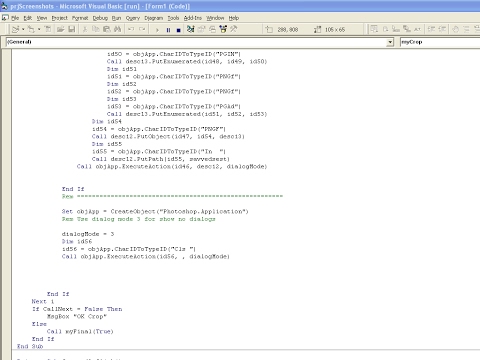Click the Undo arrow icon
The width and height of the screenshot is (480, 360).
point(131,29)
